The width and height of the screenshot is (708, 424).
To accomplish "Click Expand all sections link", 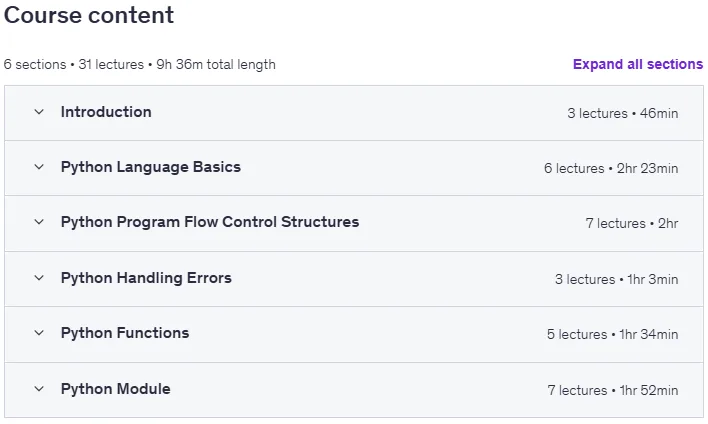I will coord(638,65).
